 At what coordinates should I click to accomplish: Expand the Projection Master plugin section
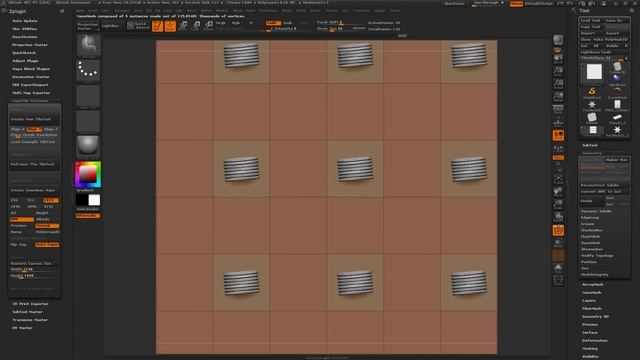pyautogui.click(x=30, y=45)
